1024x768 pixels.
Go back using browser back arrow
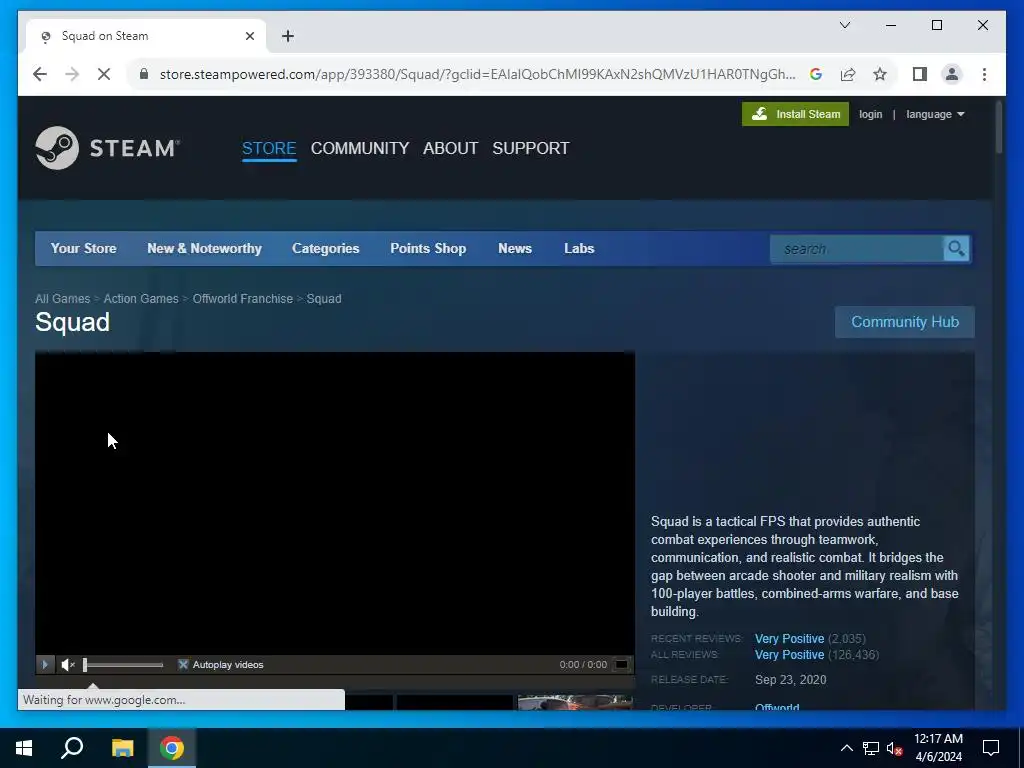tap(40, 74)
